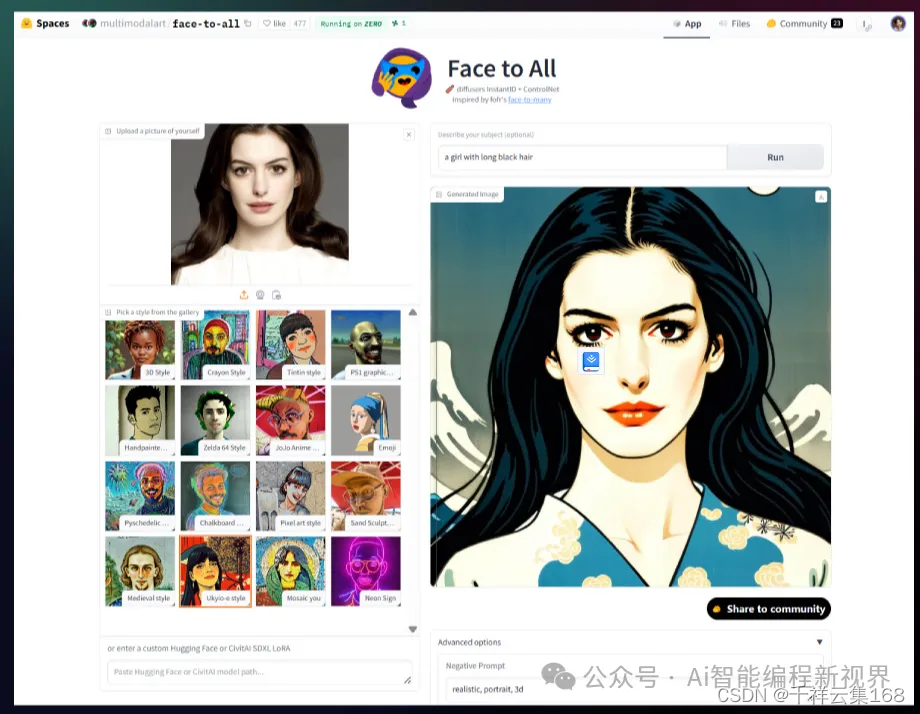Click the gallery scroll down arrow
The image size is (920, 714).
(x=413, y=629)
